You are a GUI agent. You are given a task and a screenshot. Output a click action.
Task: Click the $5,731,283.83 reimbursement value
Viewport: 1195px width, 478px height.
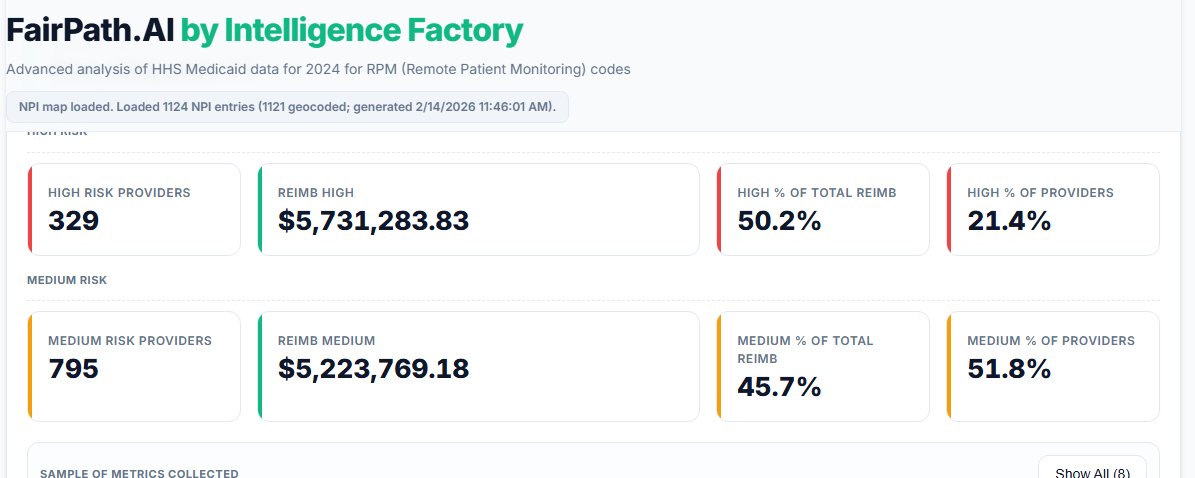373,221
